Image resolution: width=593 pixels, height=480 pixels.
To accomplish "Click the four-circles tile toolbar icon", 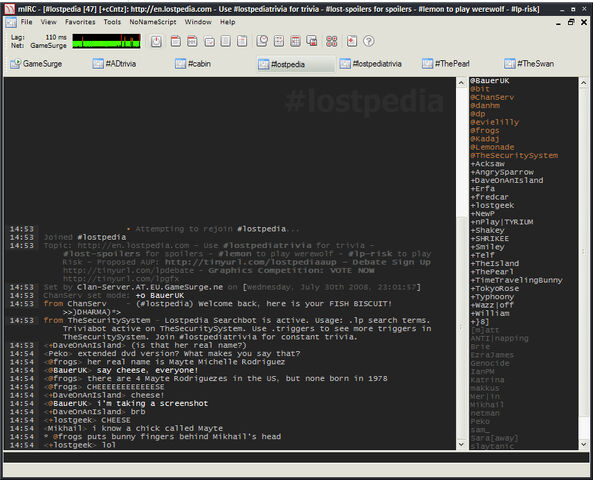I will 331,41.
